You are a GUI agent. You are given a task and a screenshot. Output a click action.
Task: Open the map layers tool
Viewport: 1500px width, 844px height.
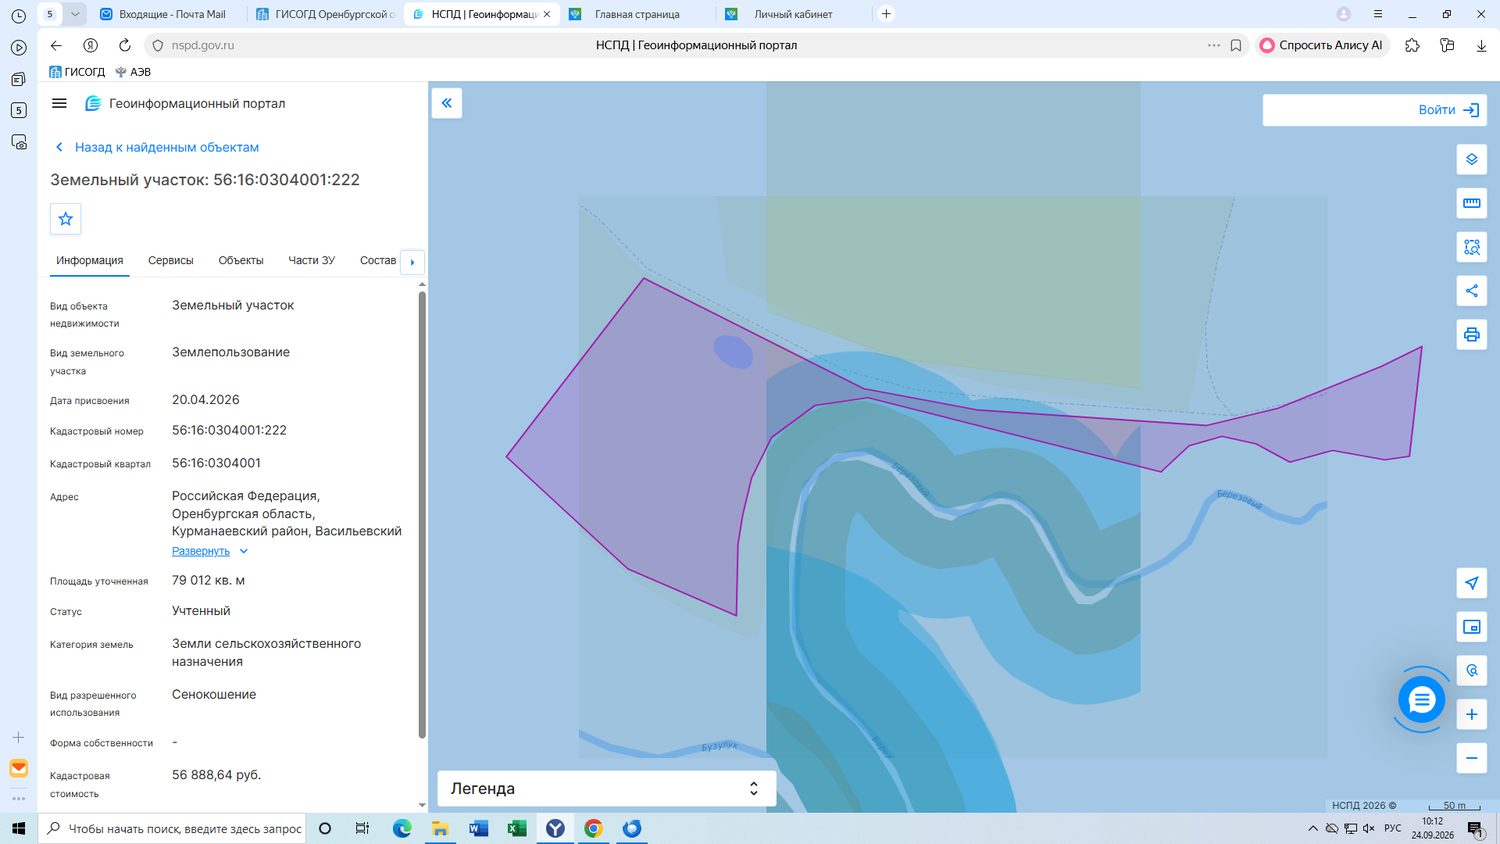(x=1471, y=159)
